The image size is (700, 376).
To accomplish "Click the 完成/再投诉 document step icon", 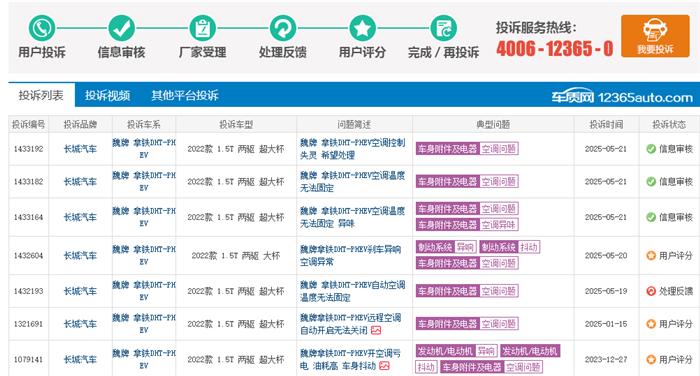I will pyautogui.click(x=443, y=28).
